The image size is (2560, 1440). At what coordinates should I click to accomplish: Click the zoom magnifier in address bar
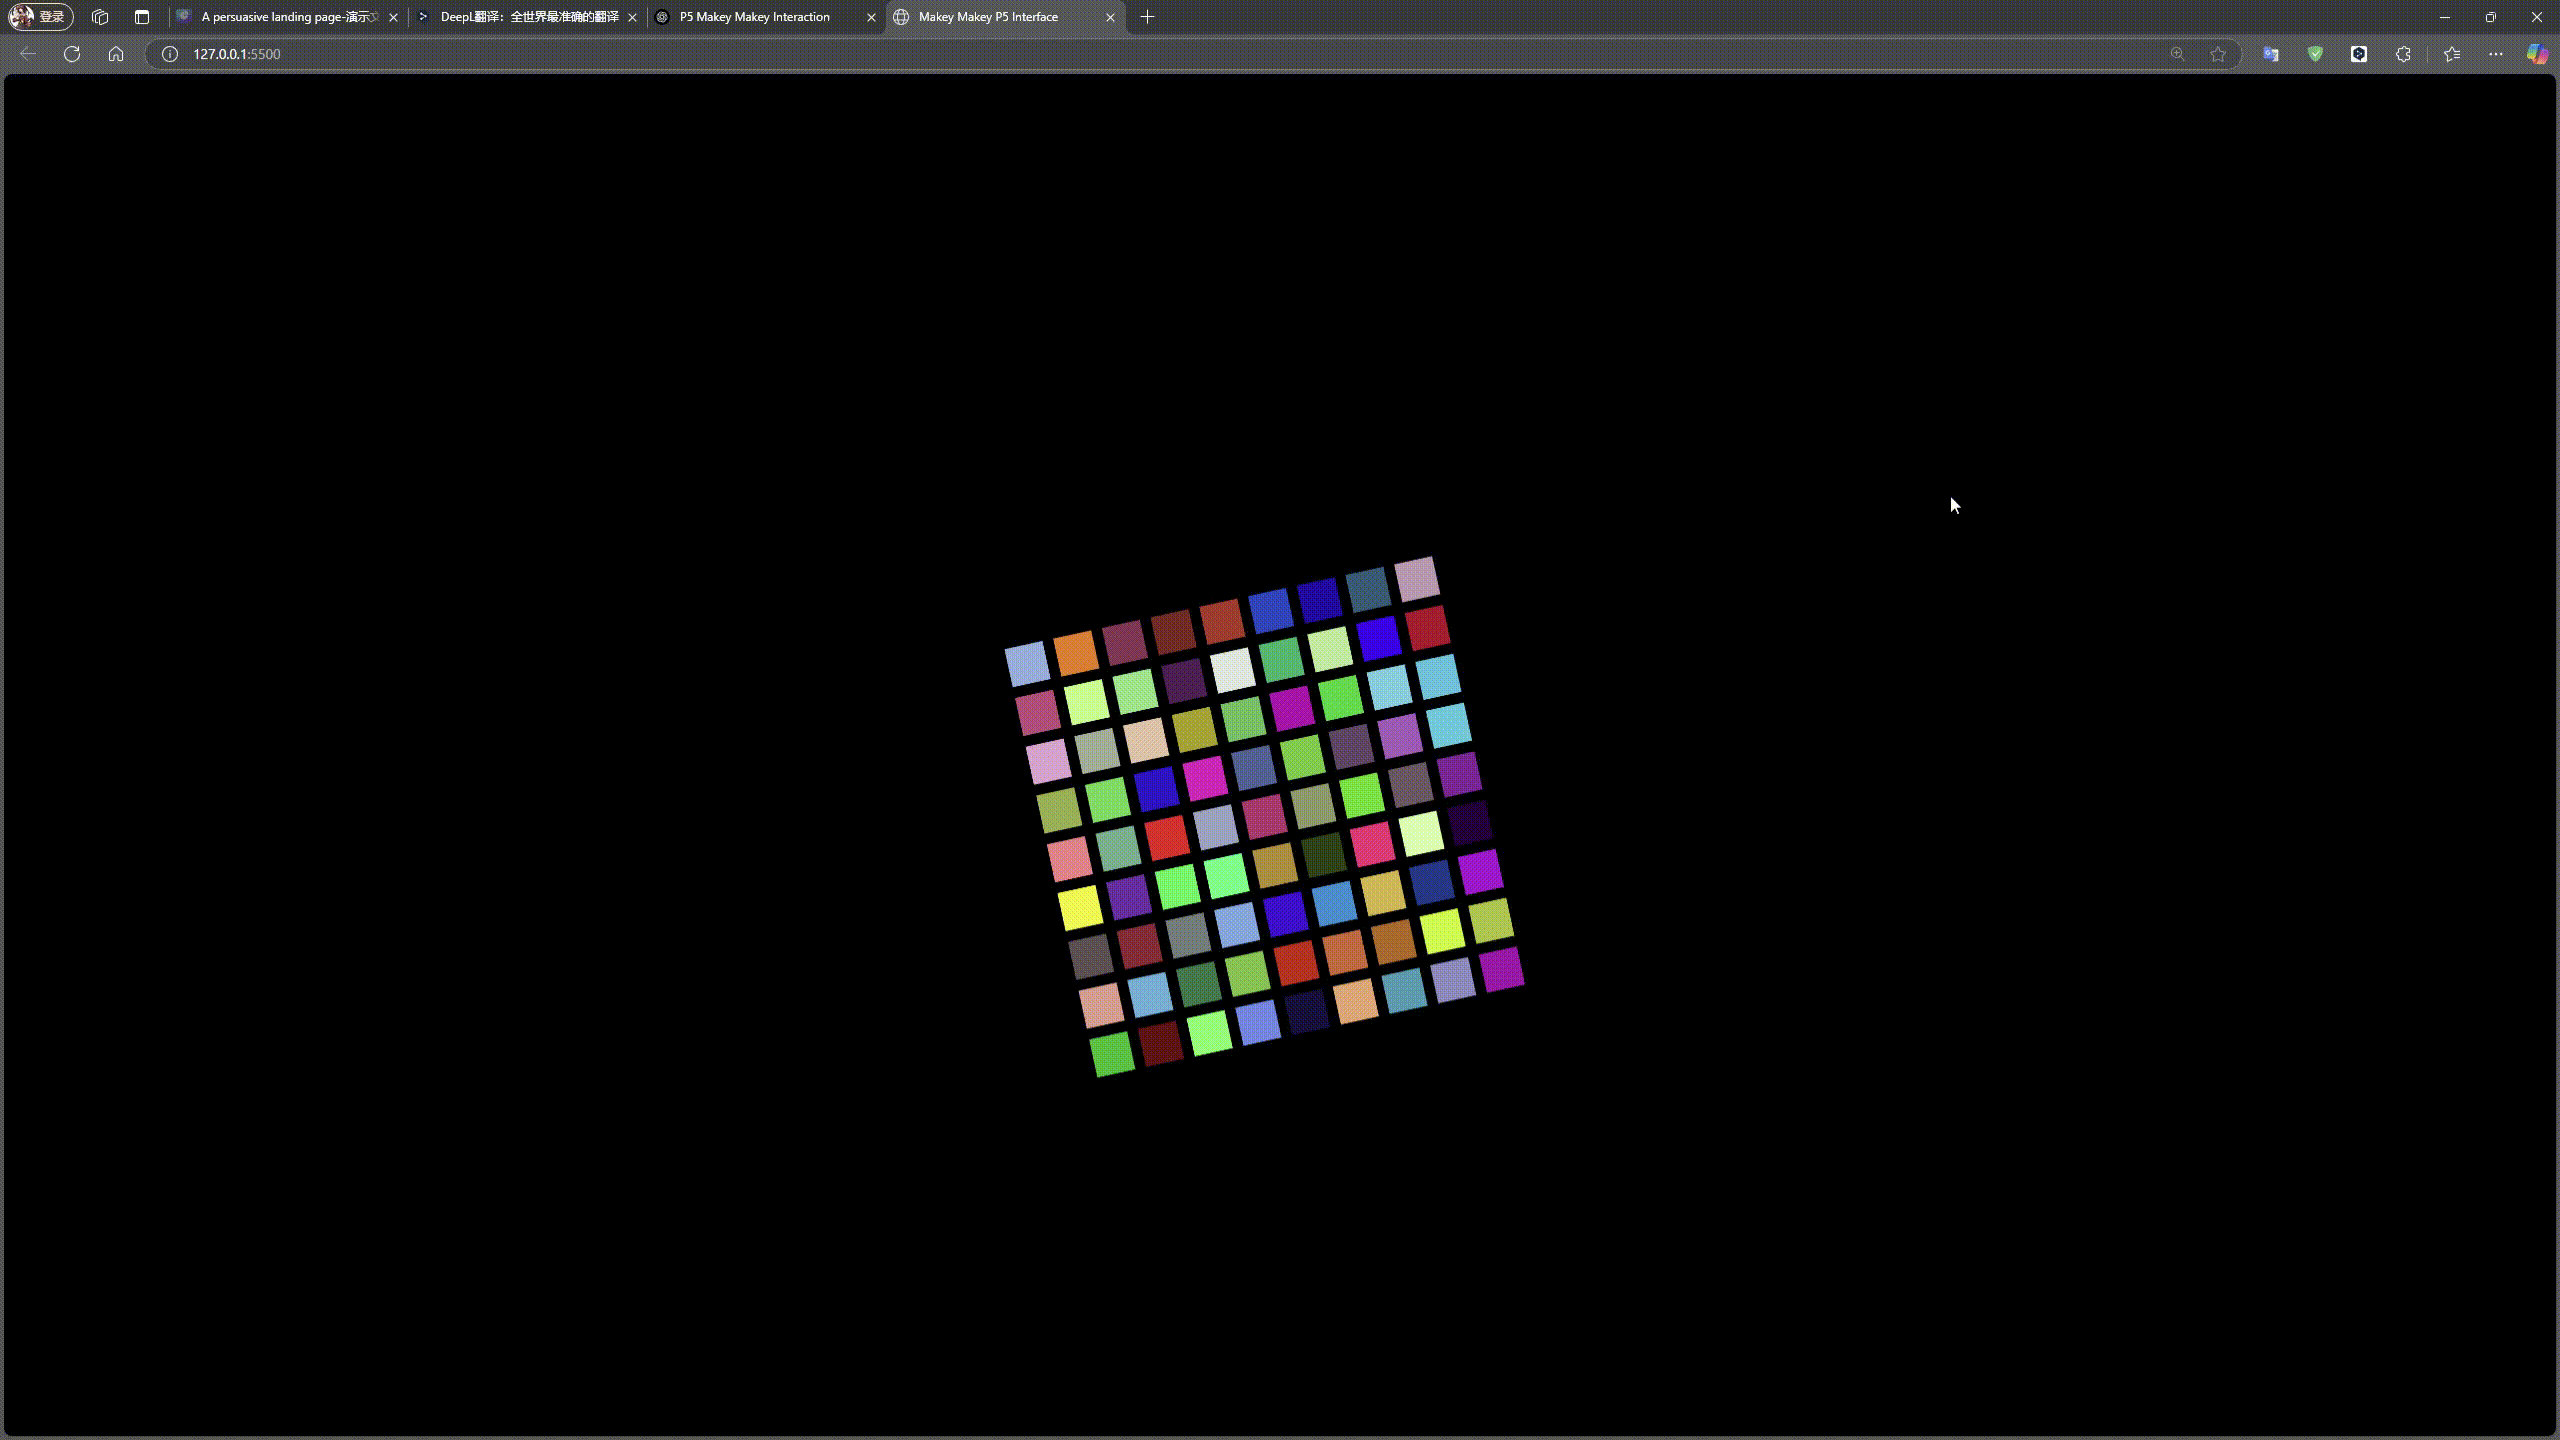pyautogui.click(x=2177, y=54)
